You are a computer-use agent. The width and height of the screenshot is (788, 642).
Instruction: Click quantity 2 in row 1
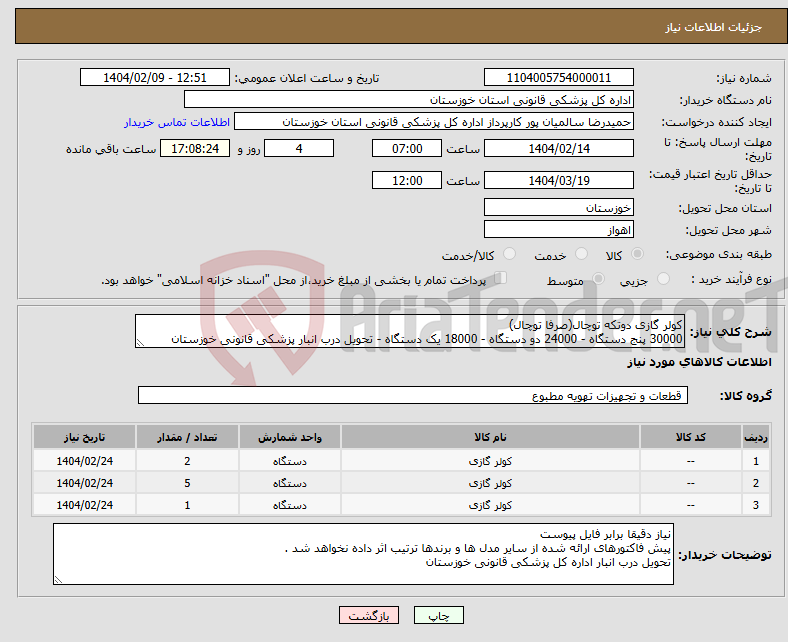(187, 461)
